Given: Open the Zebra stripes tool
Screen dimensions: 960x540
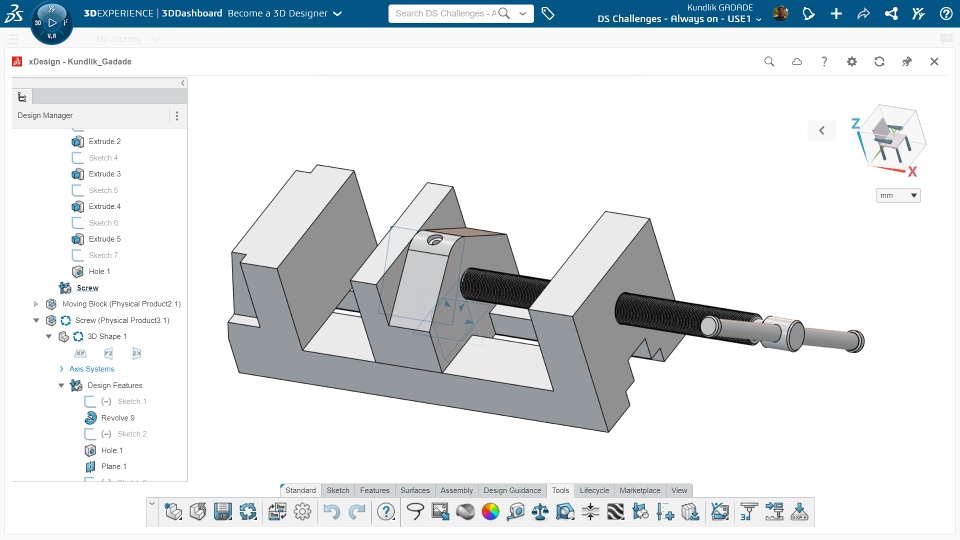Looking at the screenshot, I should click(x=615, y=511).
